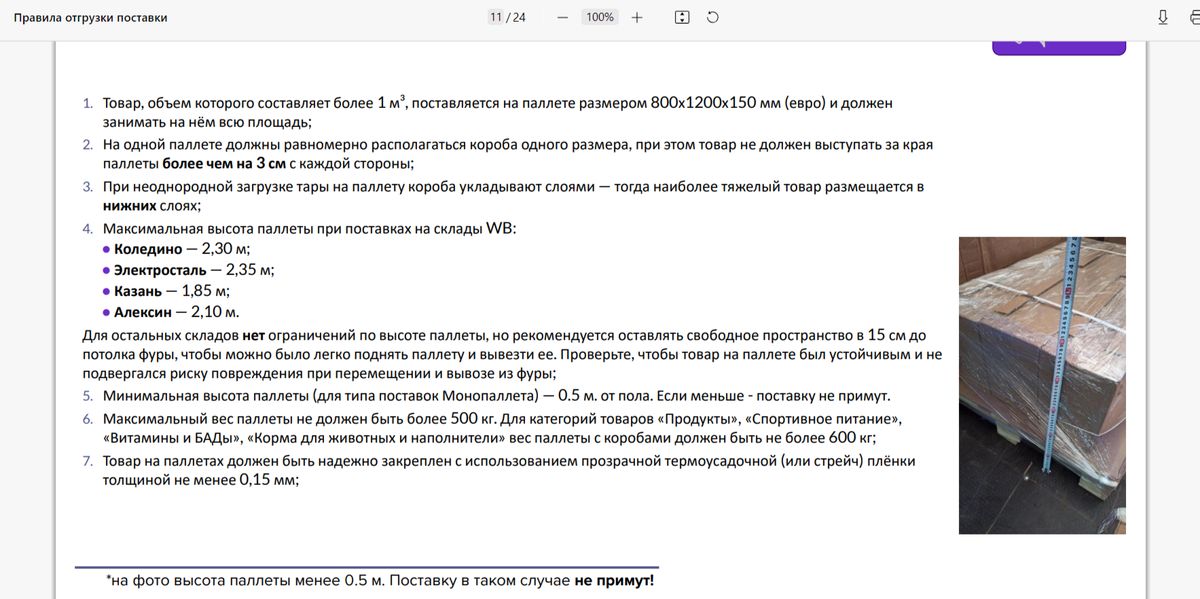Click the zoom in plus icon
This screenshot has width=1200, height=599.
(x=637, y=18)
